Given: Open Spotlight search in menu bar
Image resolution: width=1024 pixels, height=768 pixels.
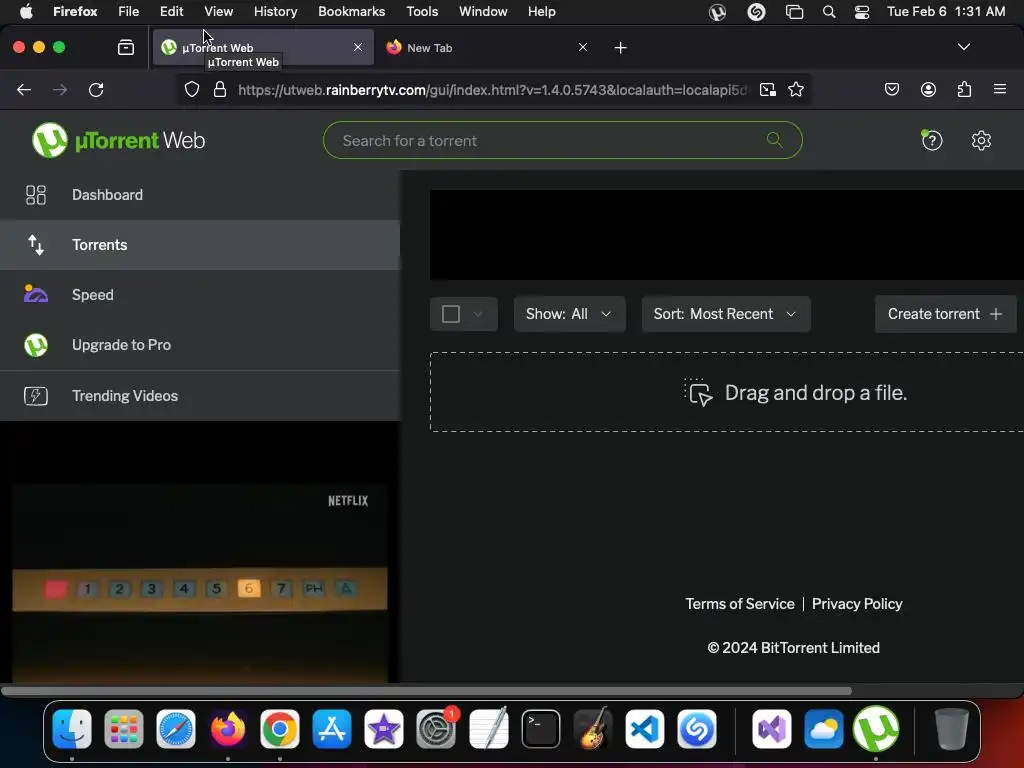Looking at the screenshot, I should click(829, 12).
